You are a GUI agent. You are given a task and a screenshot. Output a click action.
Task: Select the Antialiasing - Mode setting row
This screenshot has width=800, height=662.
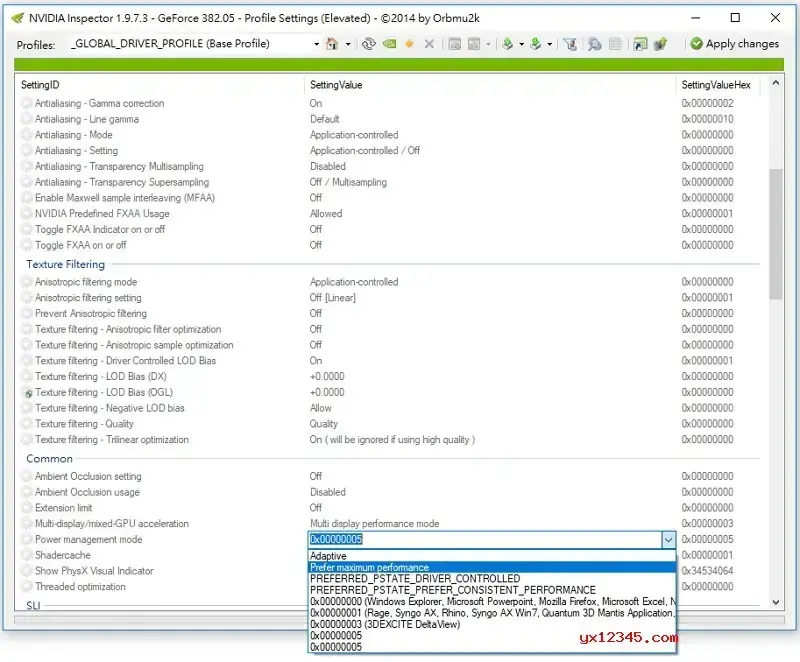coord(390,135)
